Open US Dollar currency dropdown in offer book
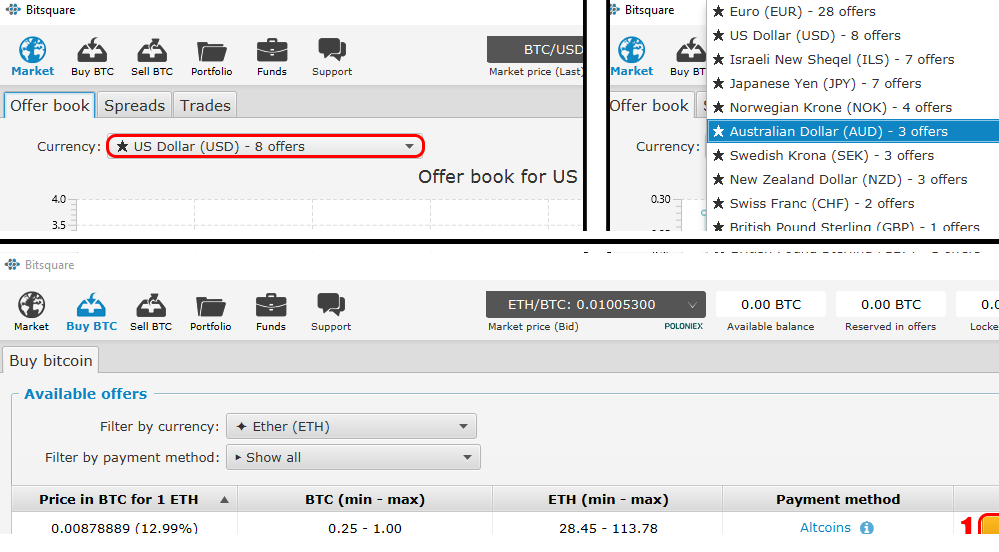 (265, 147)
